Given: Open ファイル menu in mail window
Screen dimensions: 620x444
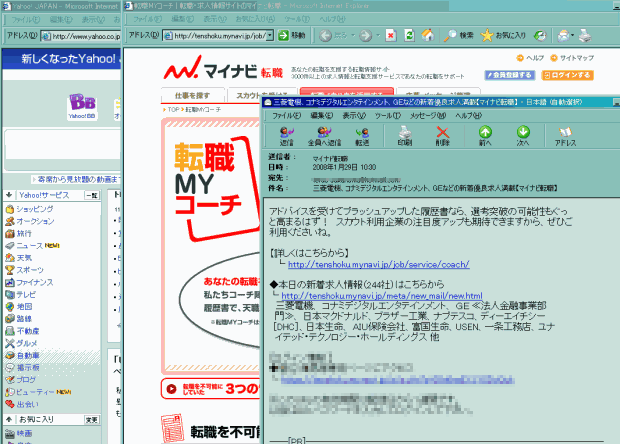Looking at the screenshot, I should [x=287, y=115].
